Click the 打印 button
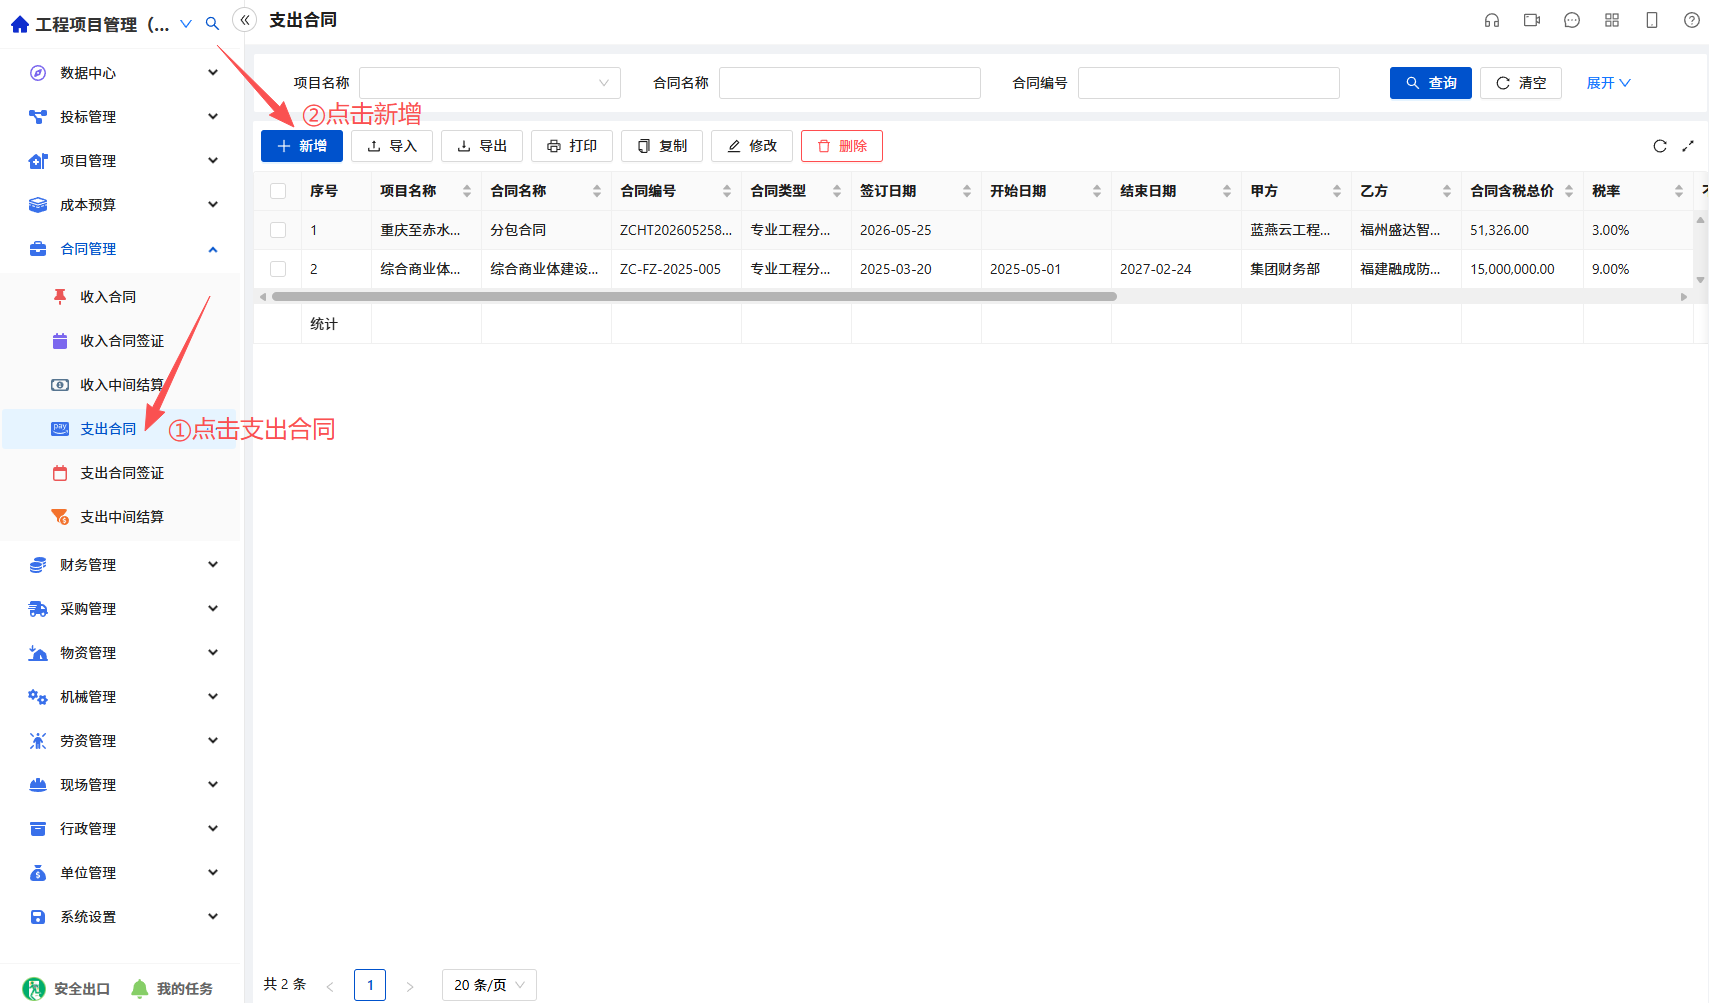Screen dimensions: 1709x1003 coord(572,146)
